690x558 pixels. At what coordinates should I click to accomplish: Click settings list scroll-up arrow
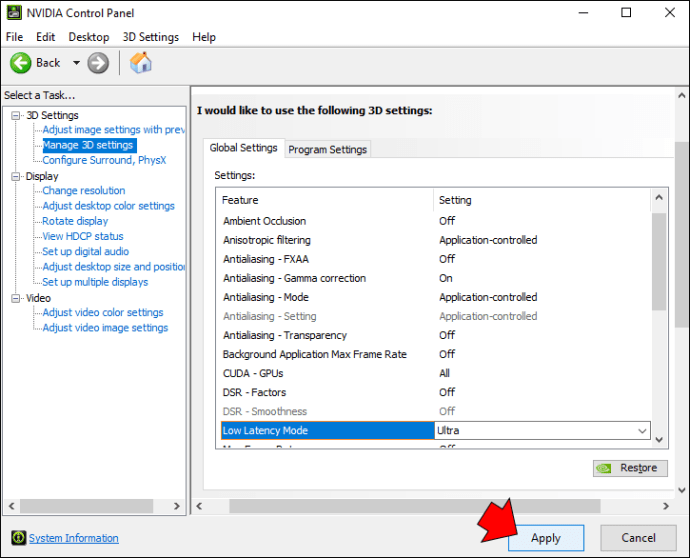(659, 198)
